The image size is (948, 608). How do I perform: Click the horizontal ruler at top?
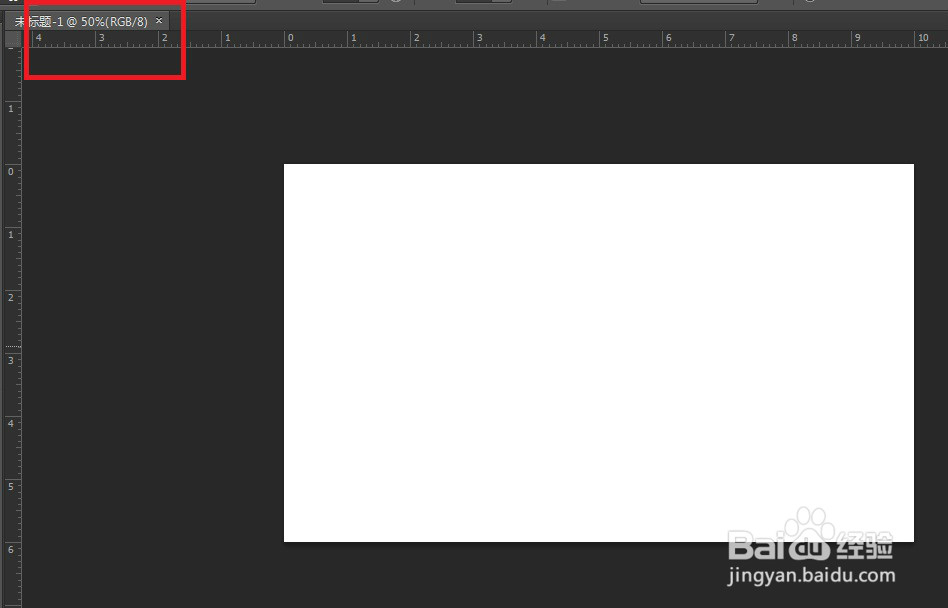point(485,39)
